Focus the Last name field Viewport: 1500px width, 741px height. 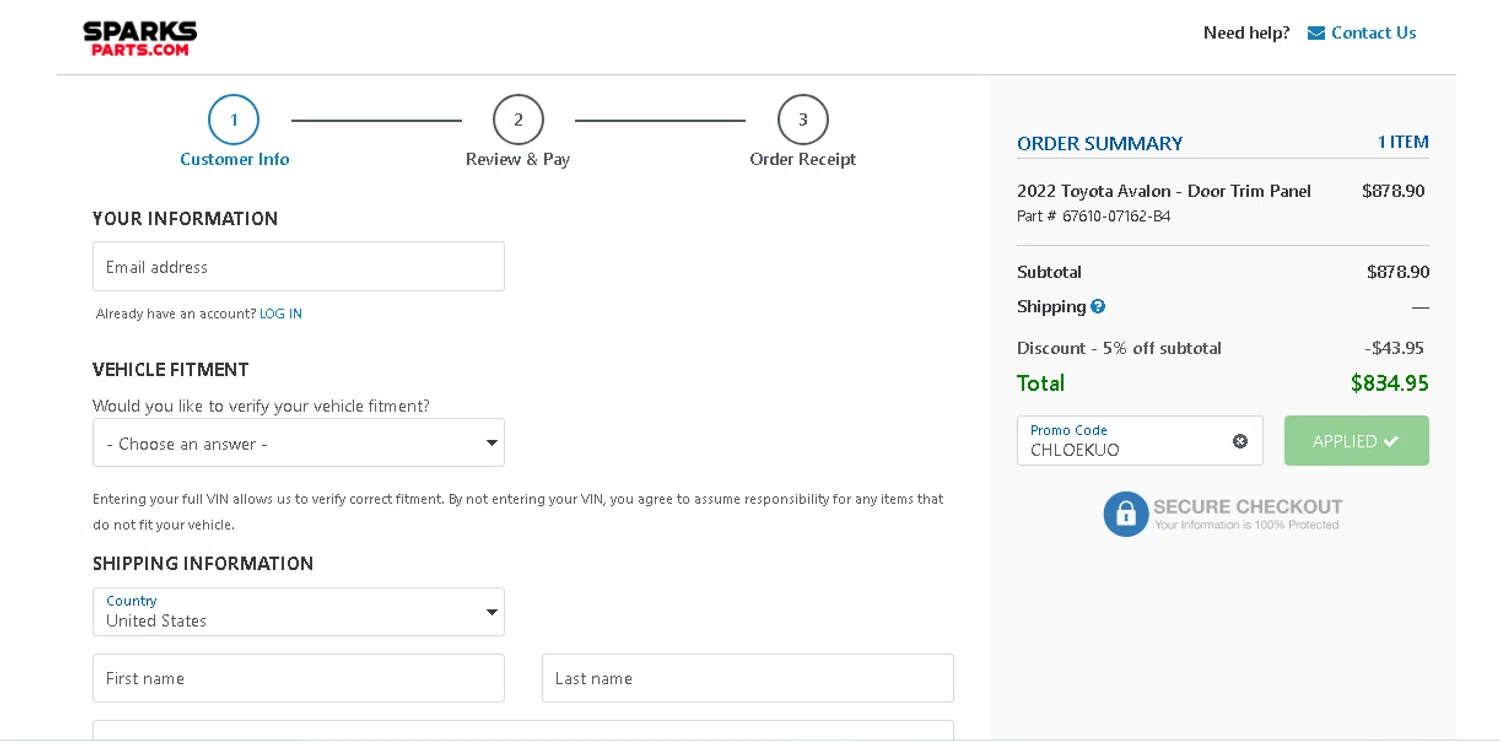click(x=748, y=678)
